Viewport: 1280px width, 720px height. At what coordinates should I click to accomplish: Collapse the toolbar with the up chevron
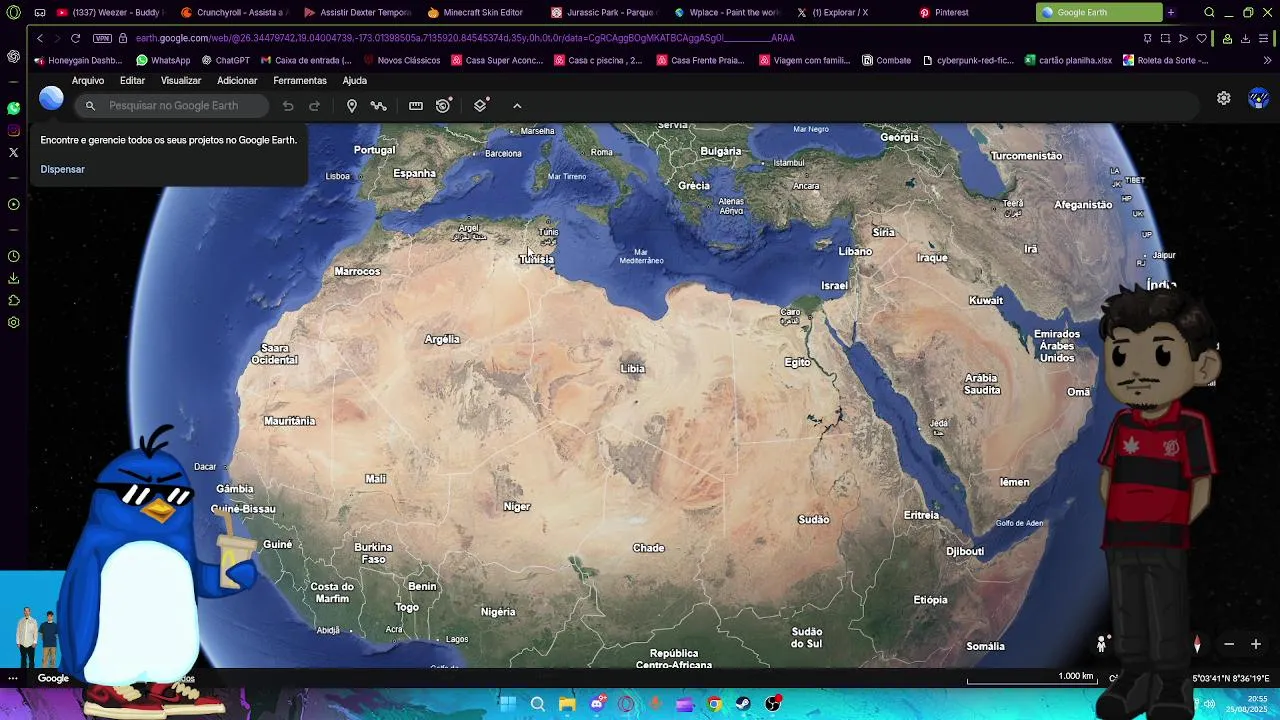(x=517, y=105)
